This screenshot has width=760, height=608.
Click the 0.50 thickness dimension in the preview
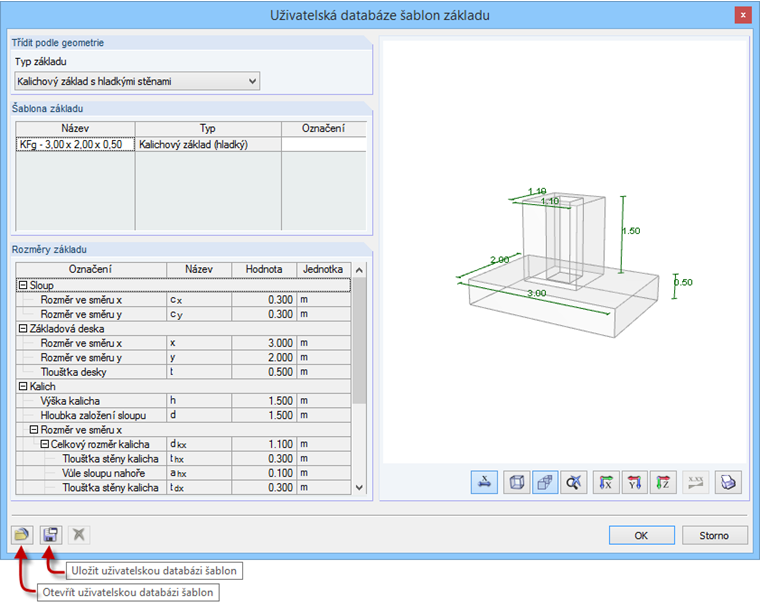click(x=683, y=282)
